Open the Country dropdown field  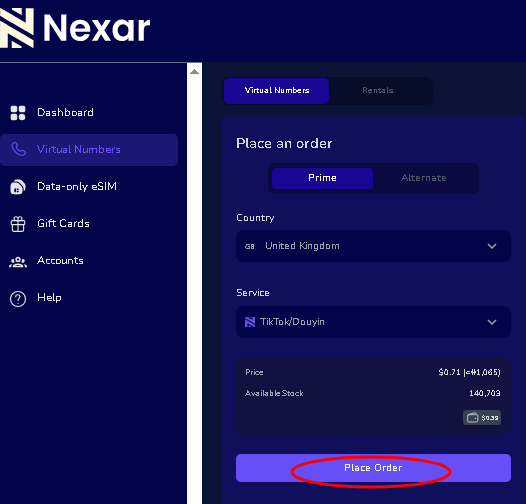click(x=373, y=246)
